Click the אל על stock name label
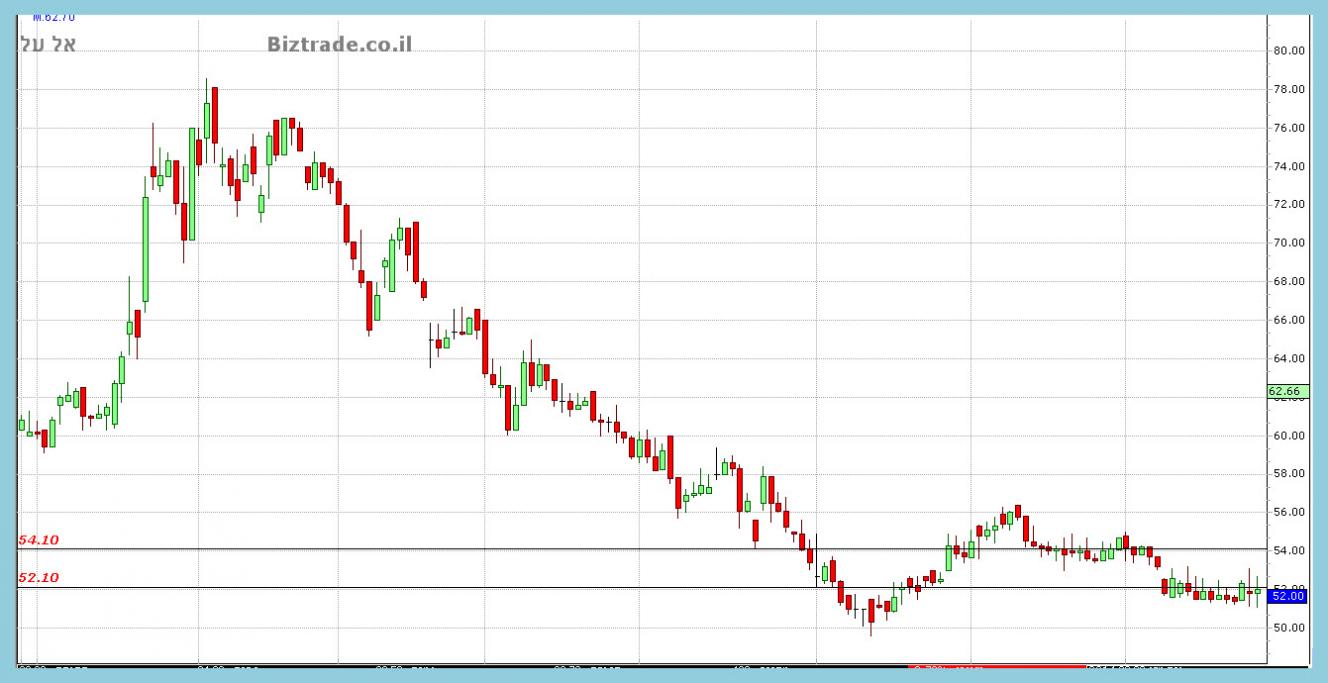The height and width of the screenshot is (683, 1328). [48, 45]
